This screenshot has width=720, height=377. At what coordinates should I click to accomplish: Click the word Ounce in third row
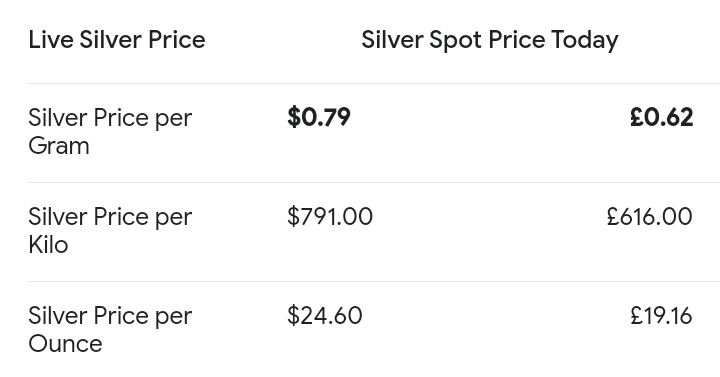(x=65, y=344)
